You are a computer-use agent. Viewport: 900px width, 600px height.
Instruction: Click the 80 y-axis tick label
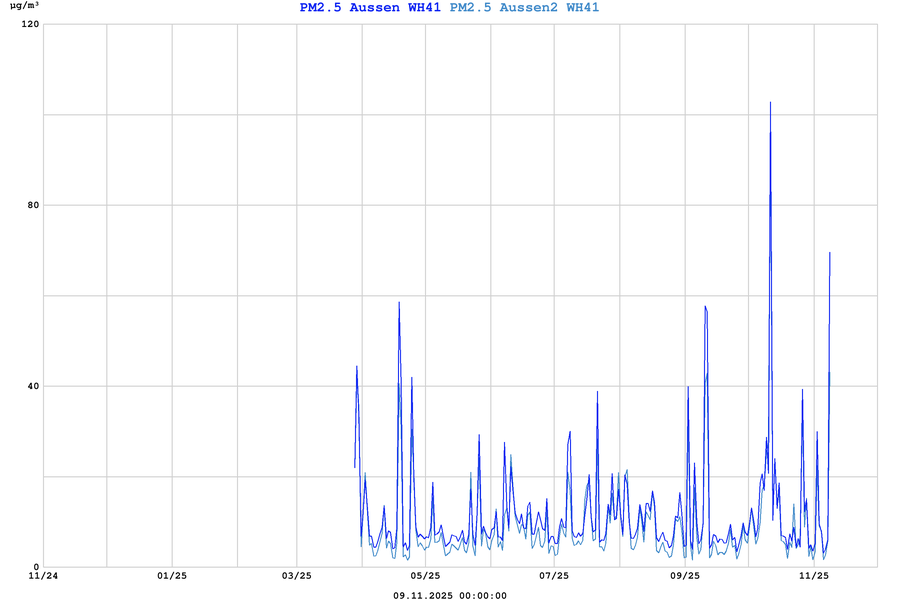pos(32,205)
